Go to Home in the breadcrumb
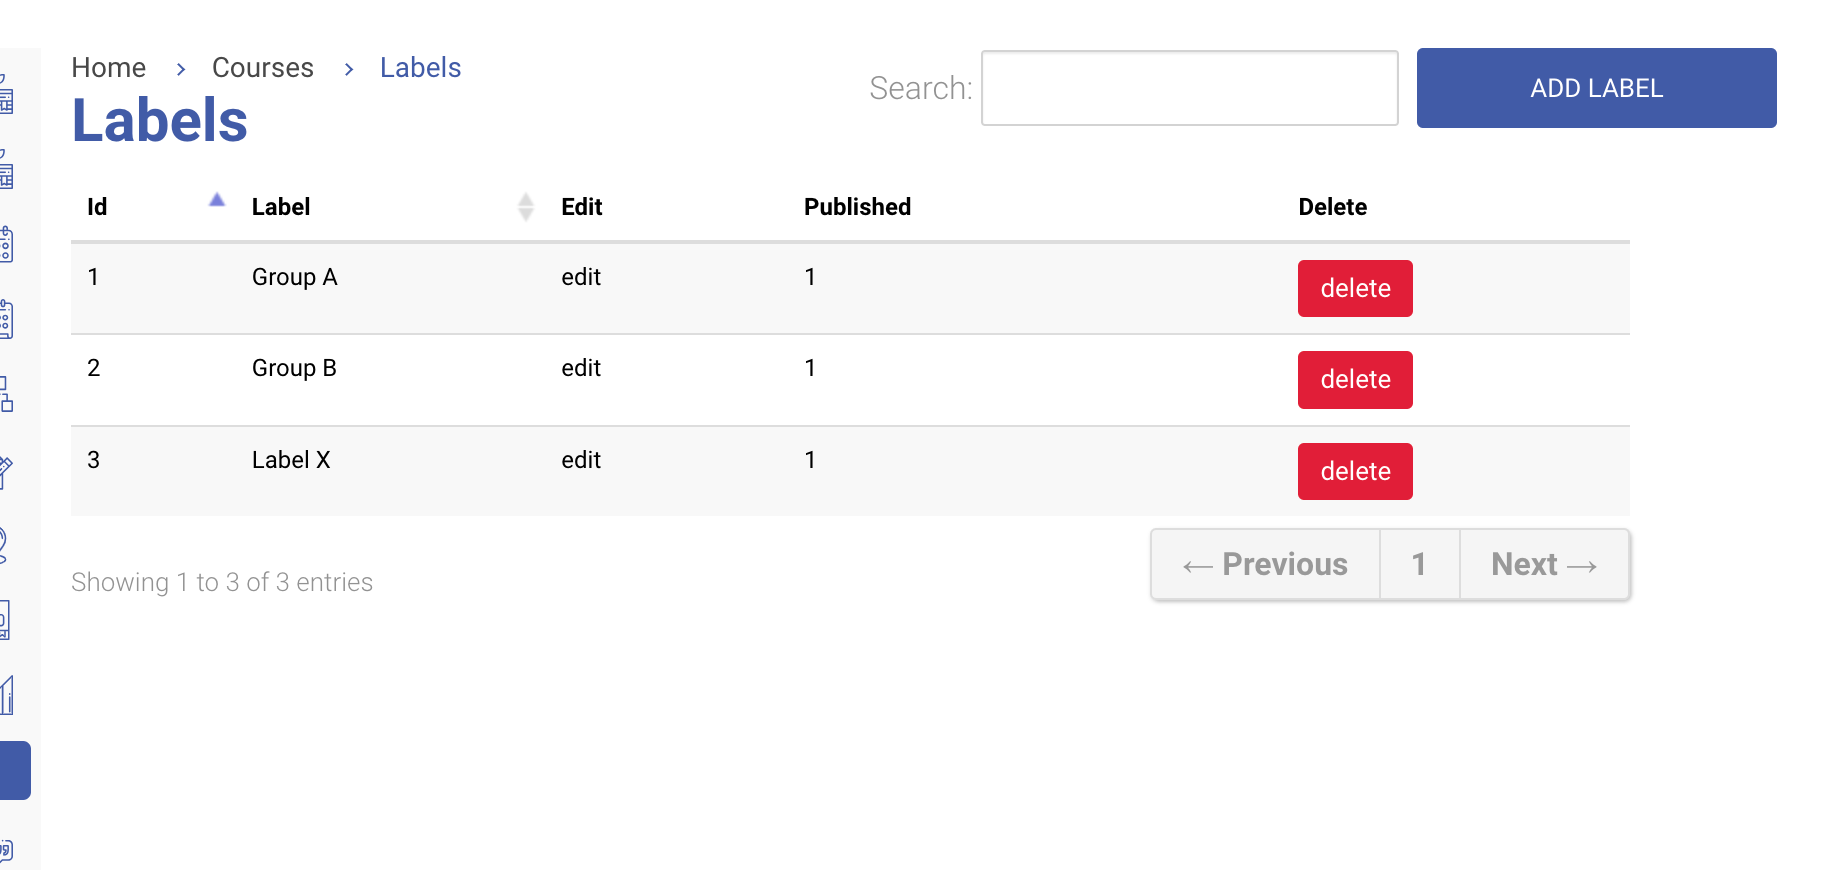The height and width of the screenshot is (870, 1838). [109, 68]
